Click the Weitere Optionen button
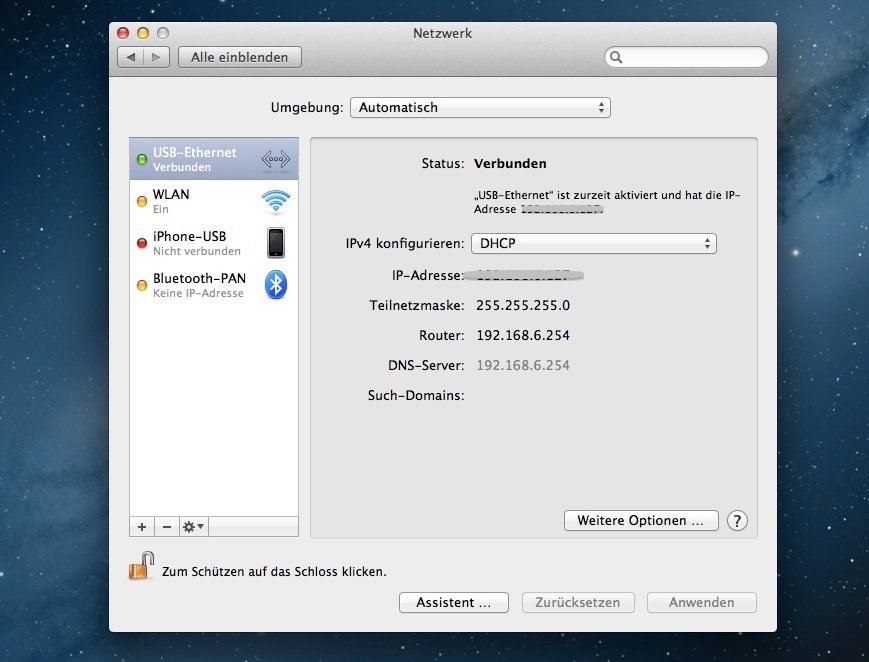Image resolution: width=869 pixels, height=662 pixels. tap(641, 521)
